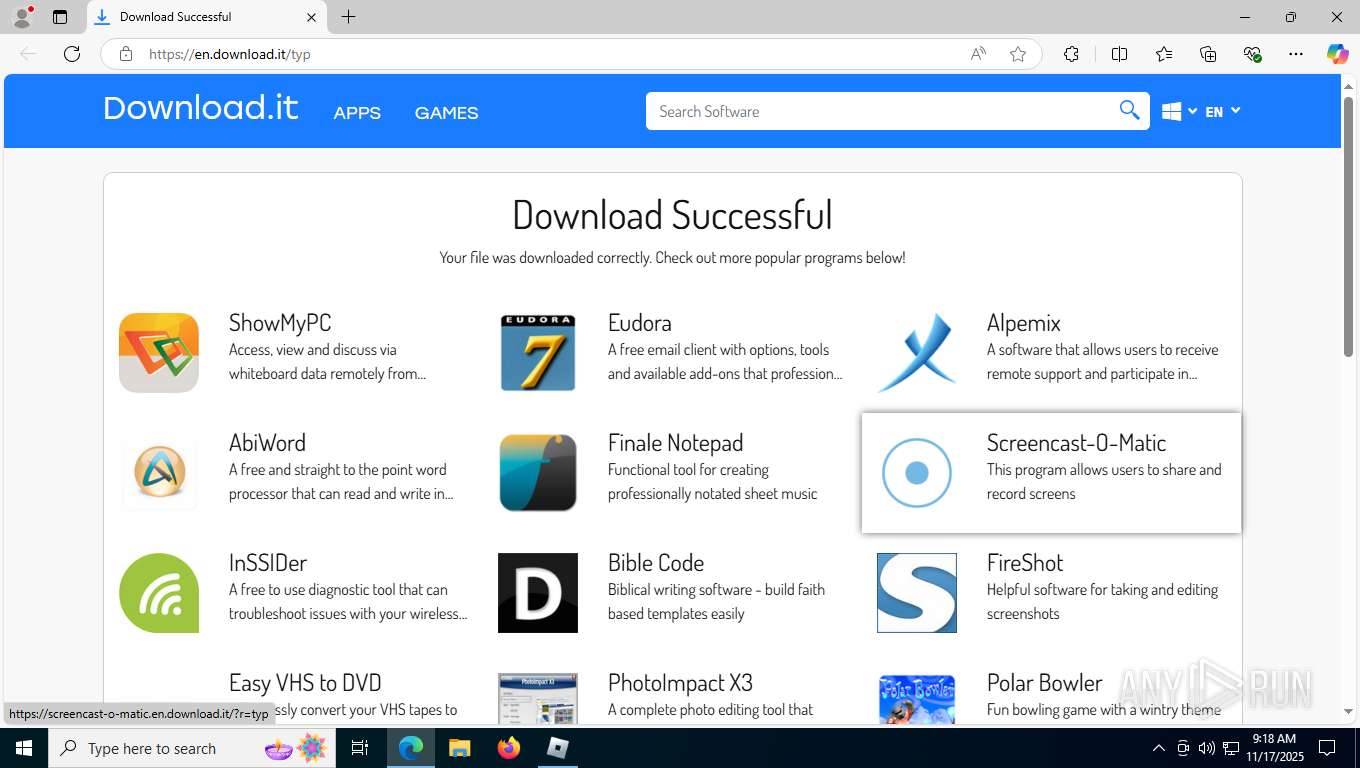The image size is (1360, 768).
Task: Open a new browser tab
Action: point(348,17)
